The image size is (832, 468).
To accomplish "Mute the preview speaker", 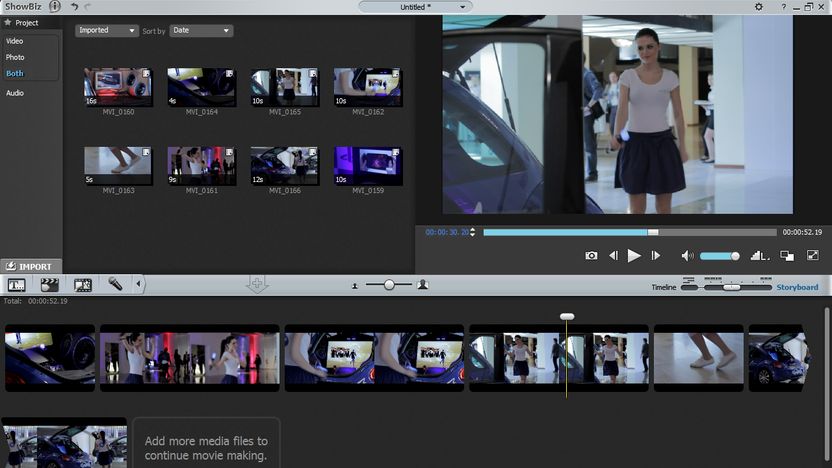I will (687, 256).
